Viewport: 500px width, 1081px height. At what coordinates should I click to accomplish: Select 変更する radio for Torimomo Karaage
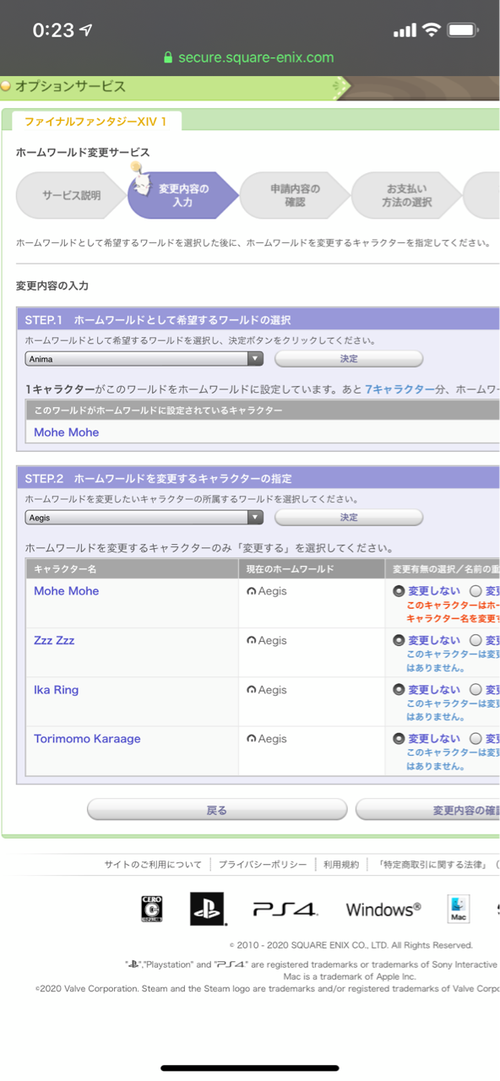[x=476, y=738]
